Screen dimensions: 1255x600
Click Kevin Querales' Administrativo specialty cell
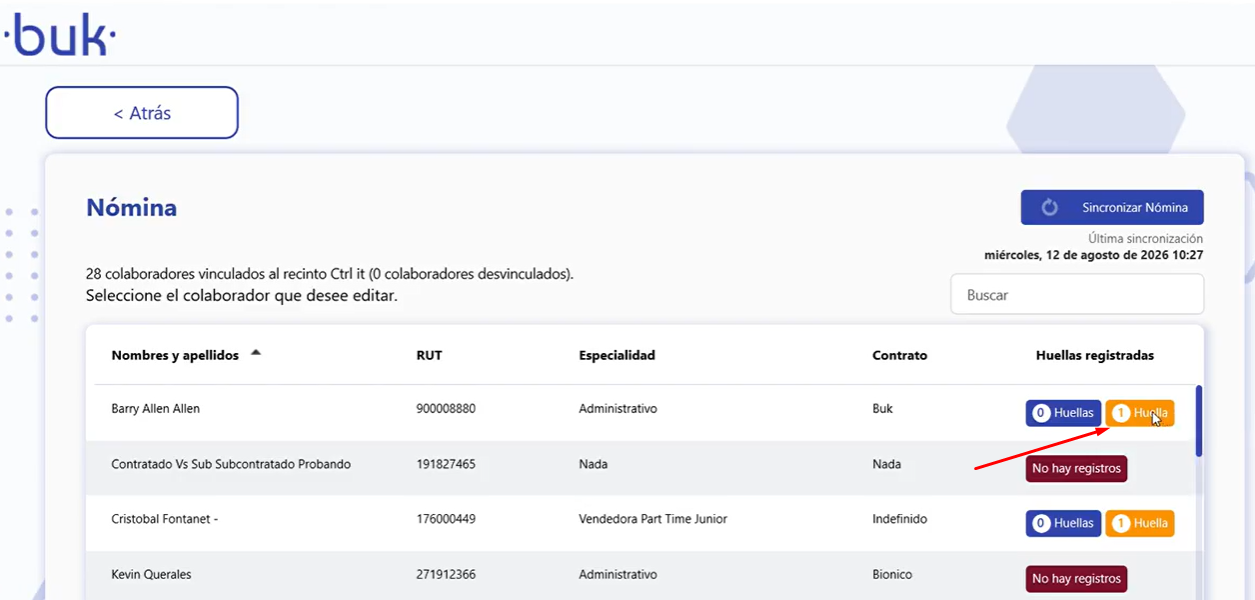[x=618, y=575]
